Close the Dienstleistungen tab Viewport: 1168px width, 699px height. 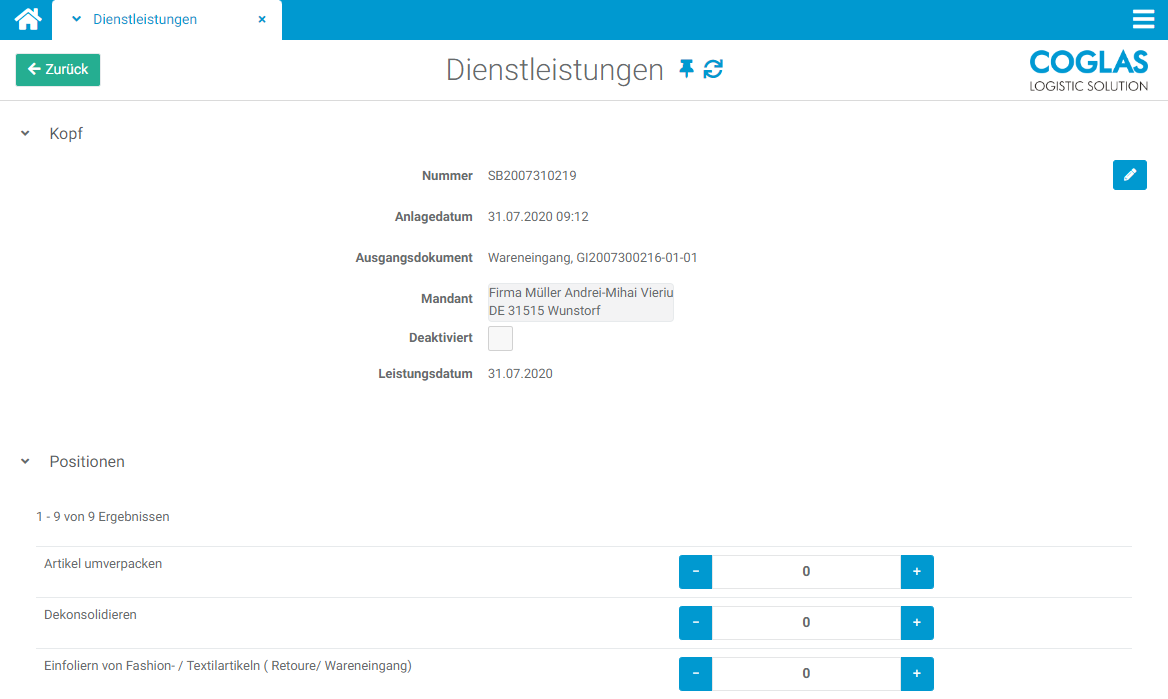click(x=262, y=19)
